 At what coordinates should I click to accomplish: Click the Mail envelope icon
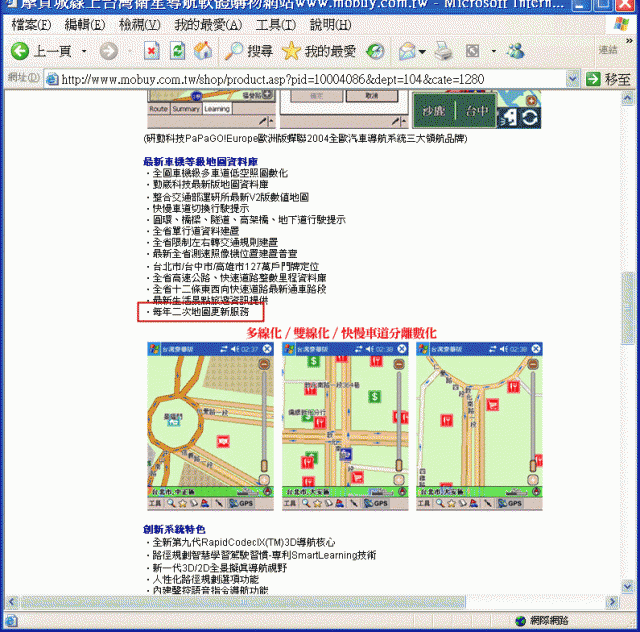point(407,51)
